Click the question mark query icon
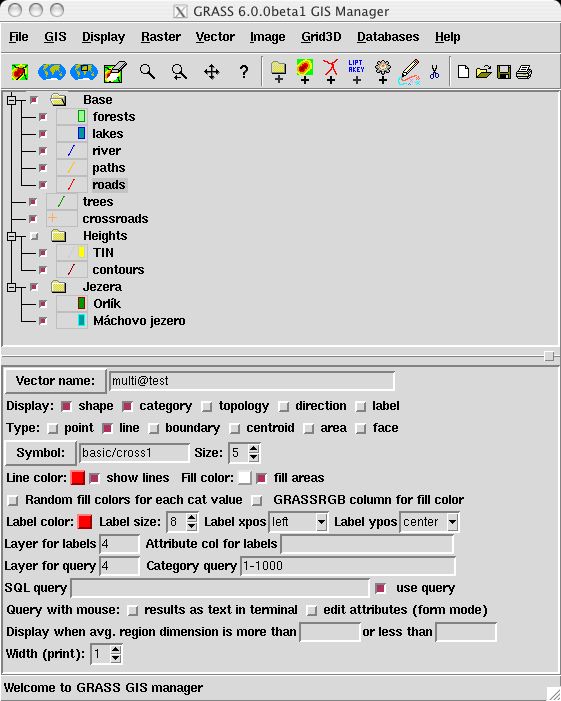The height and width of the screenshot is (701, 561). [244, 72]
